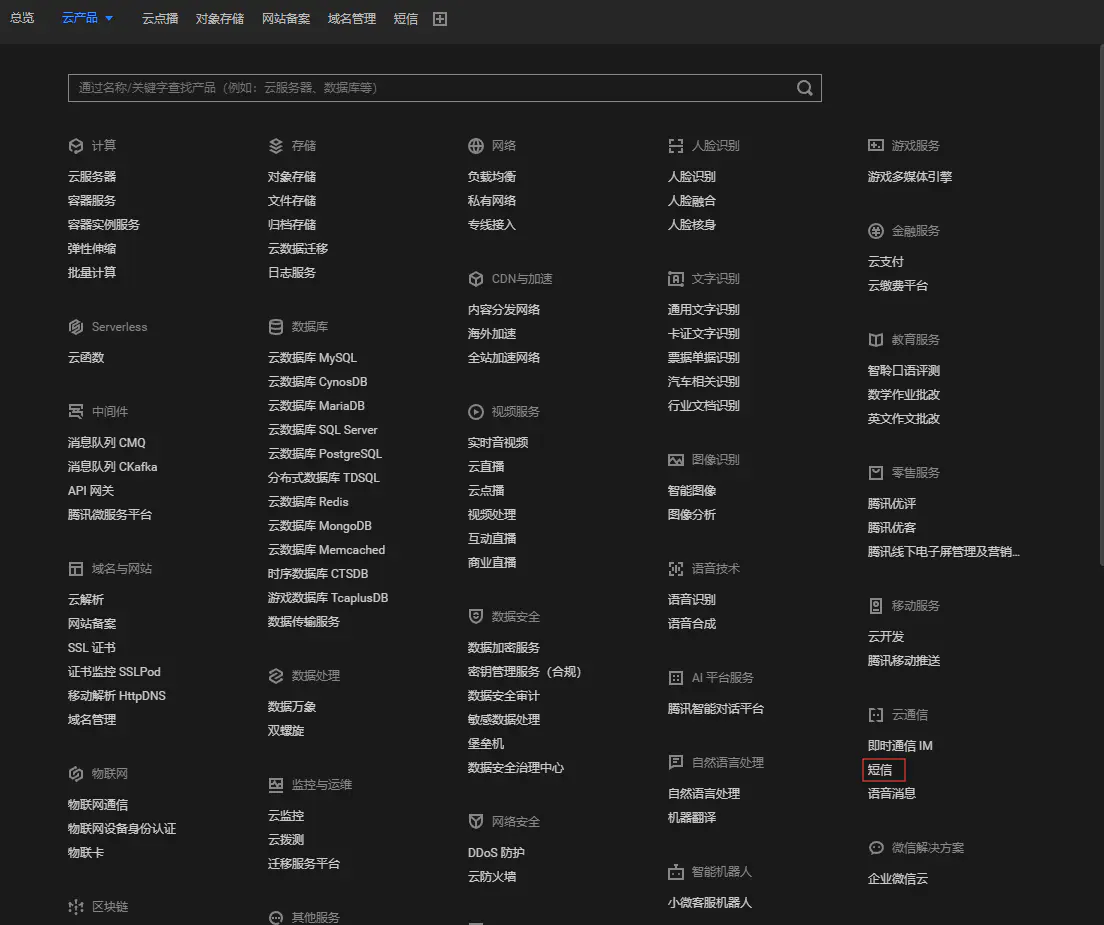
Task: Click the 网络安全 shield icon
Action: click(476, 822)
